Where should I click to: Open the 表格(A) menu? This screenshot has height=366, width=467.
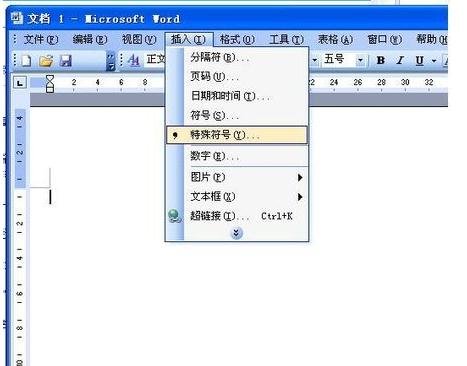[x=335, y=40]
